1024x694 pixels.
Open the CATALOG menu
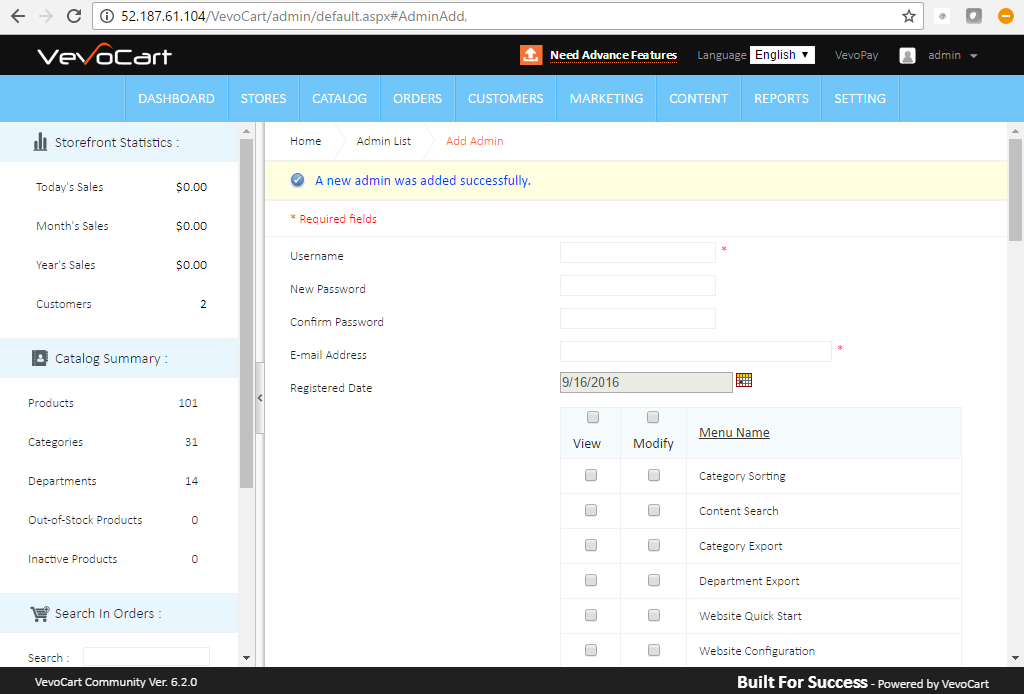tap(339, 99)
